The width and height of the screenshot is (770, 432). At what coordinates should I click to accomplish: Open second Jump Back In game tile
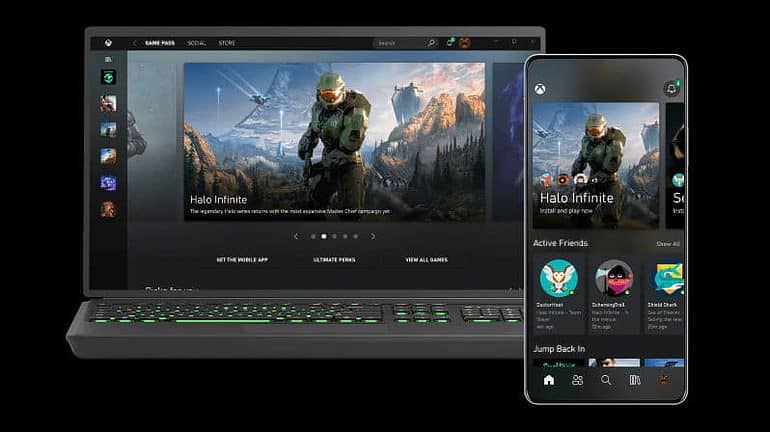pyautogui.click(x=614, y=363)
